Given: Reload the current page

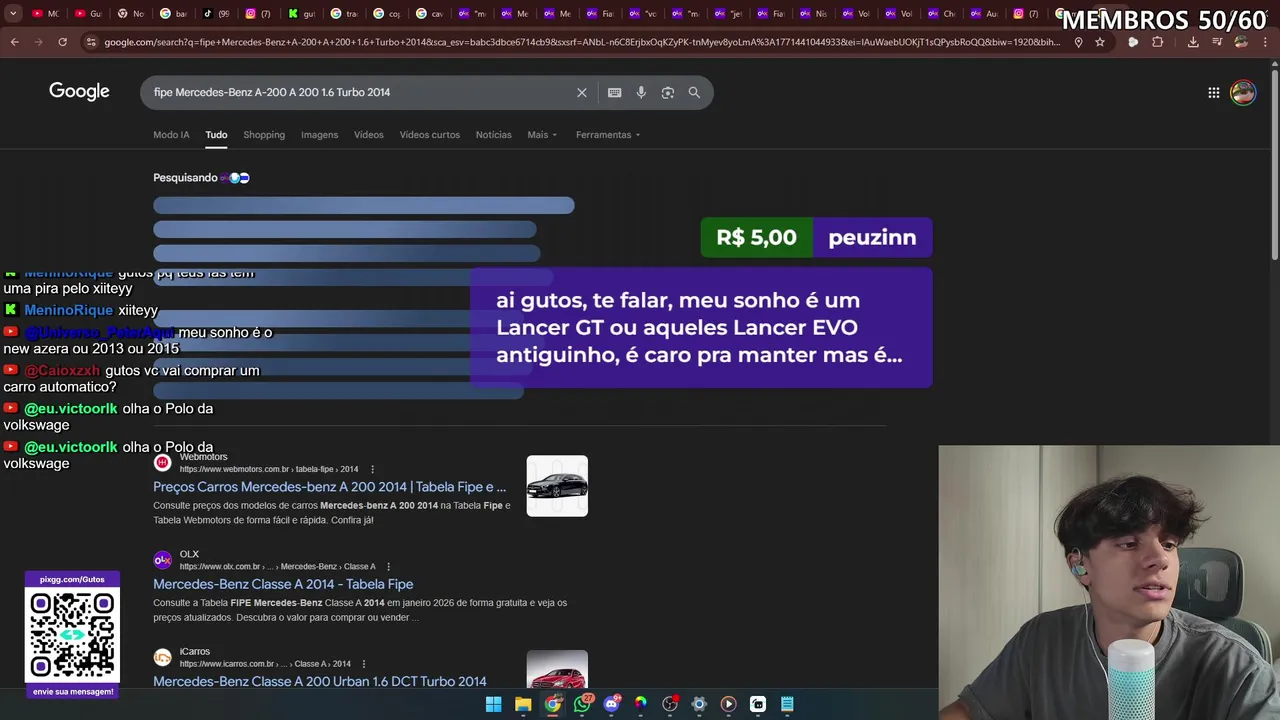Looking at the screenshot, I should (62, 42).
